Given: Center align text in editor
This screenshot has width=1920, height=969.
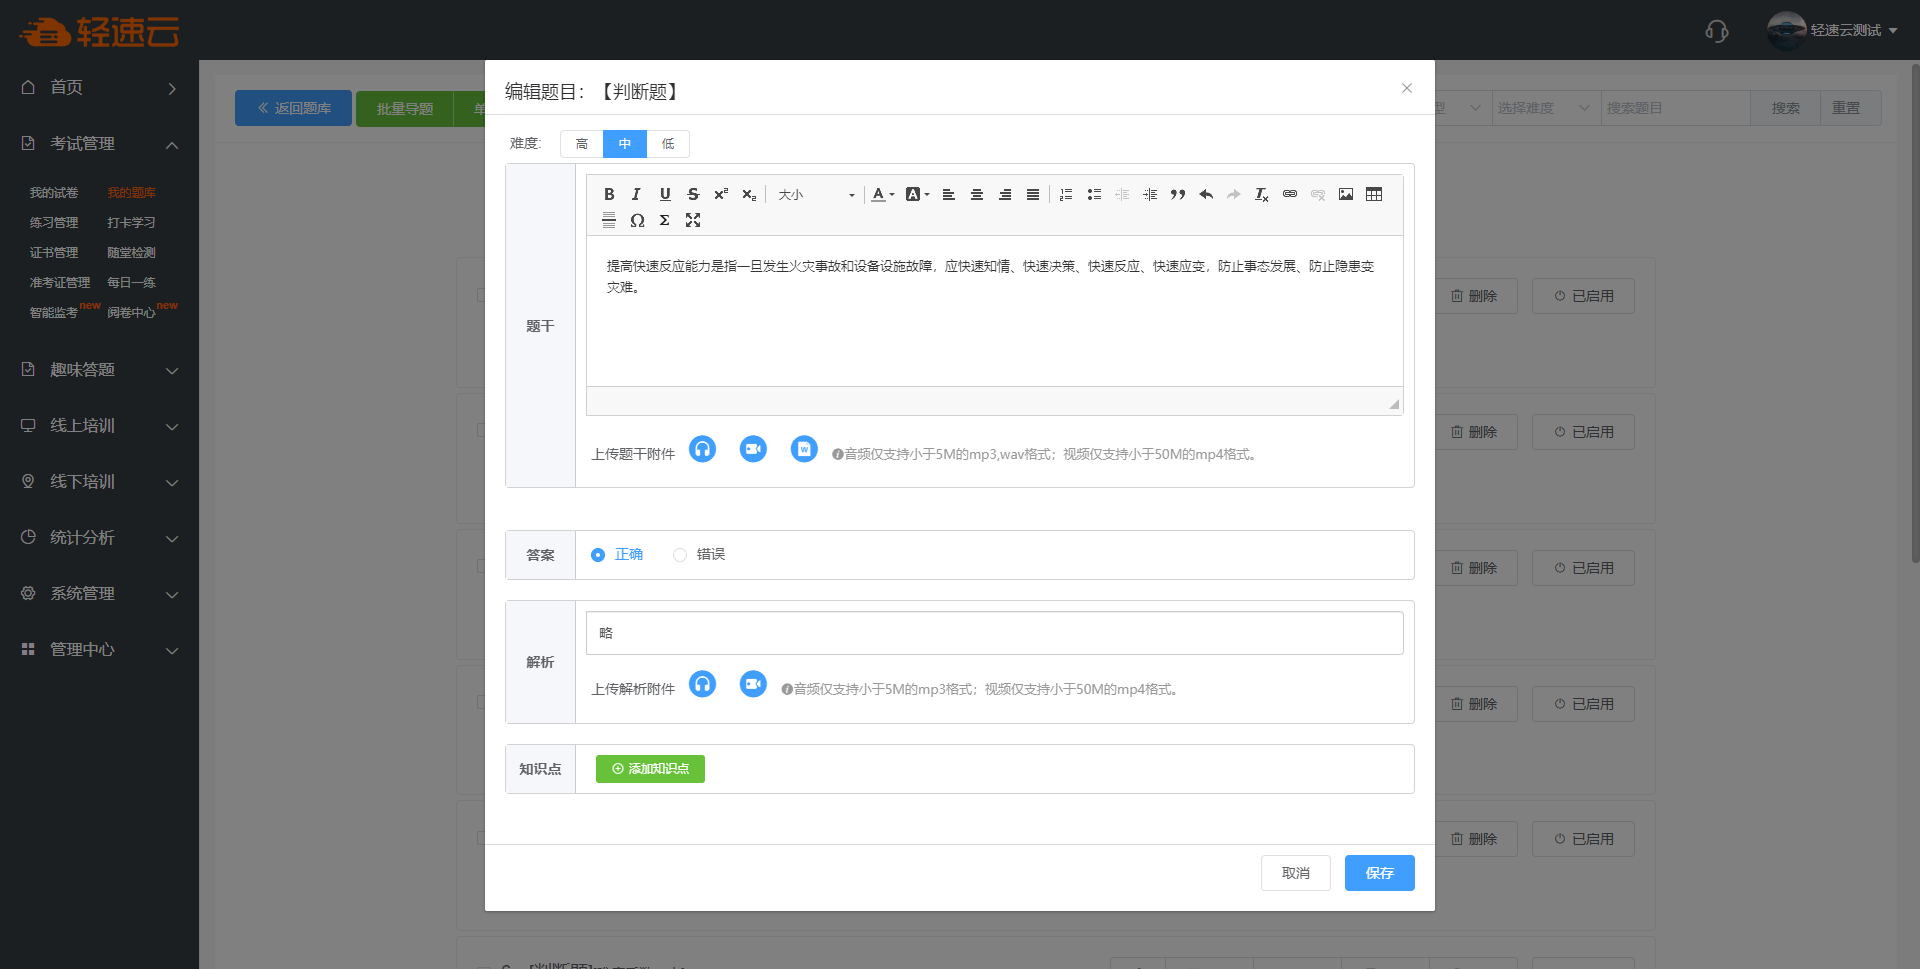Looking at the screenshot, I should pyautogui.click(x=977, y=194).
